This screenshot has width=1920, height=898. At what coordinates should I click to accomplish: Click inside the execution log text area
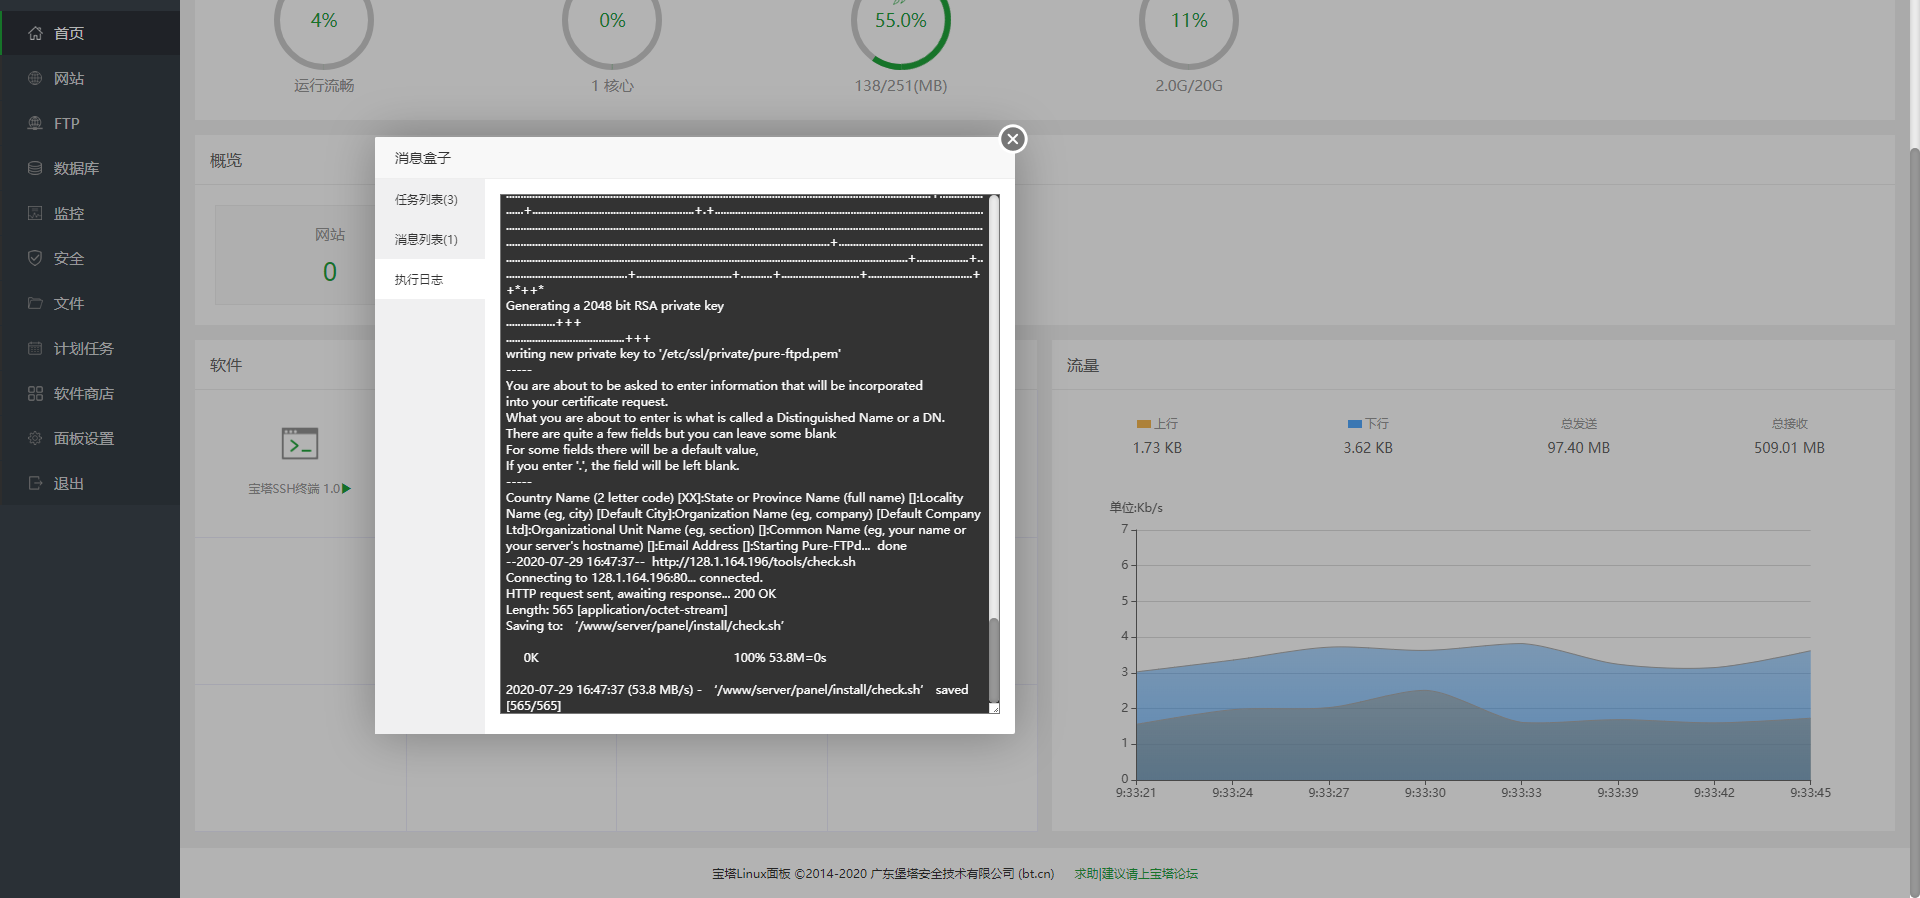(745, 454)
